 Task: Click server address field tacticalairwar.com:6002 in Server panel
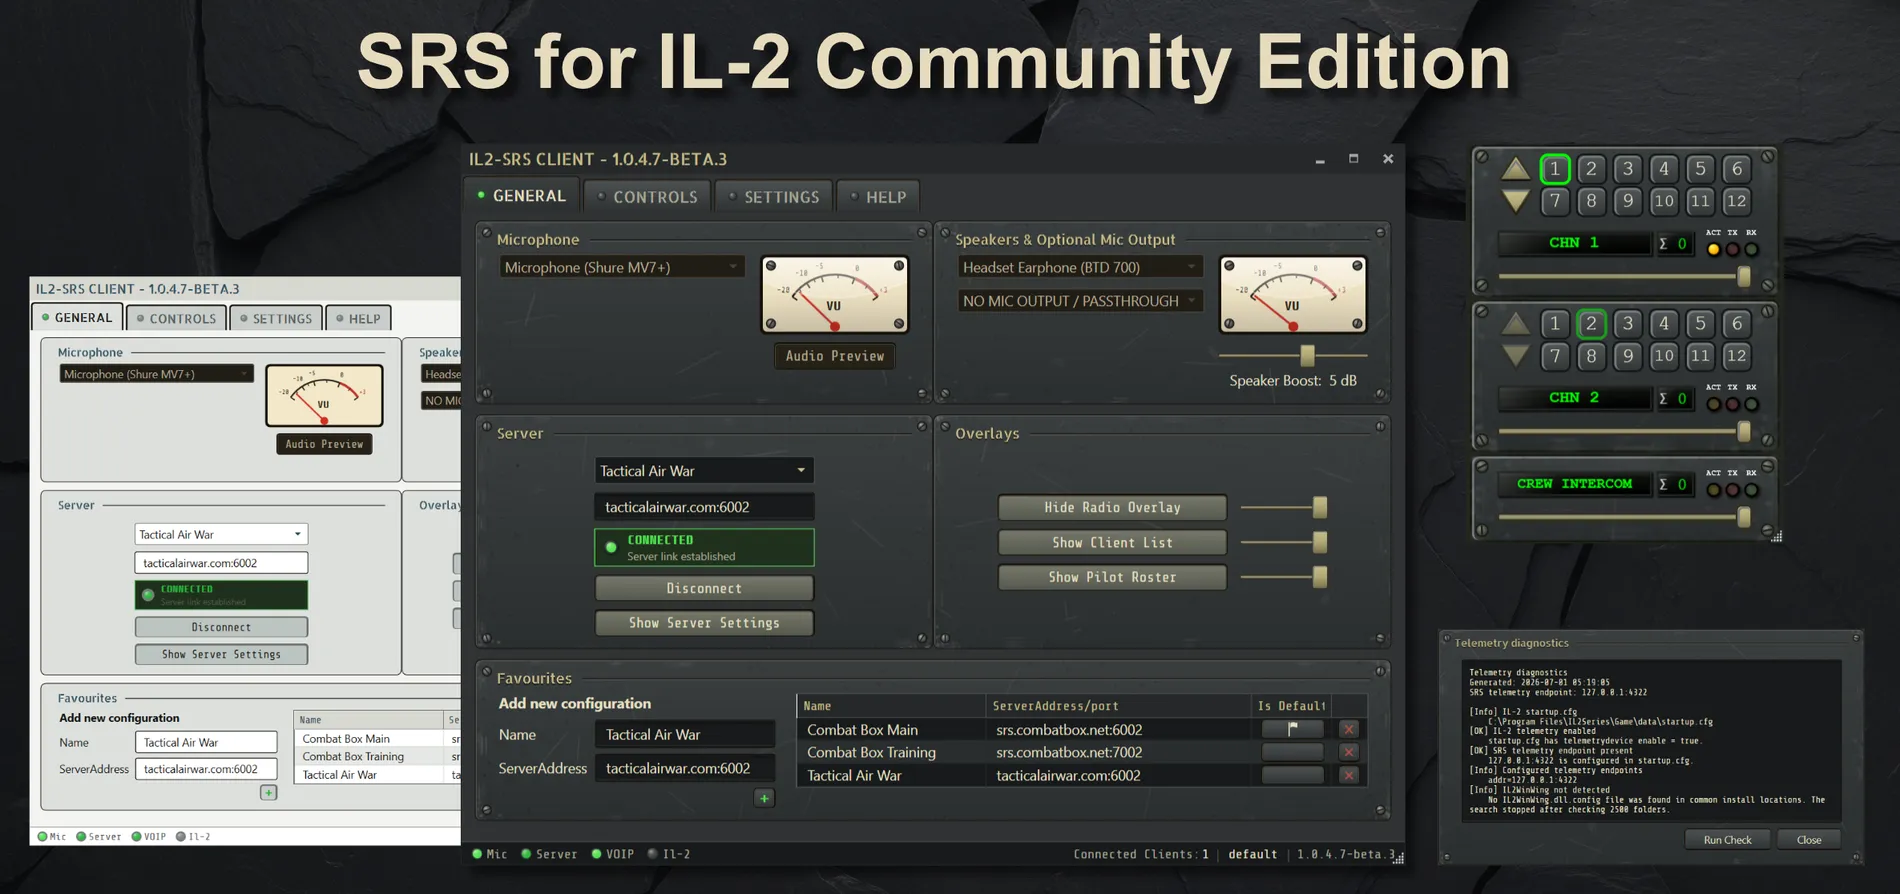tap(704, 507)
